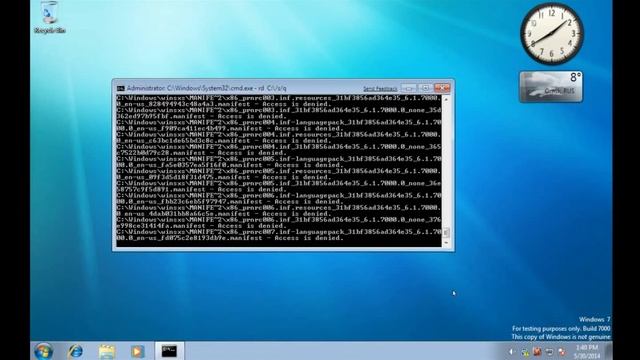The height and width of the screenshot is (360, 640).
Task: Click the analog clock gadget
Action: 551,33
